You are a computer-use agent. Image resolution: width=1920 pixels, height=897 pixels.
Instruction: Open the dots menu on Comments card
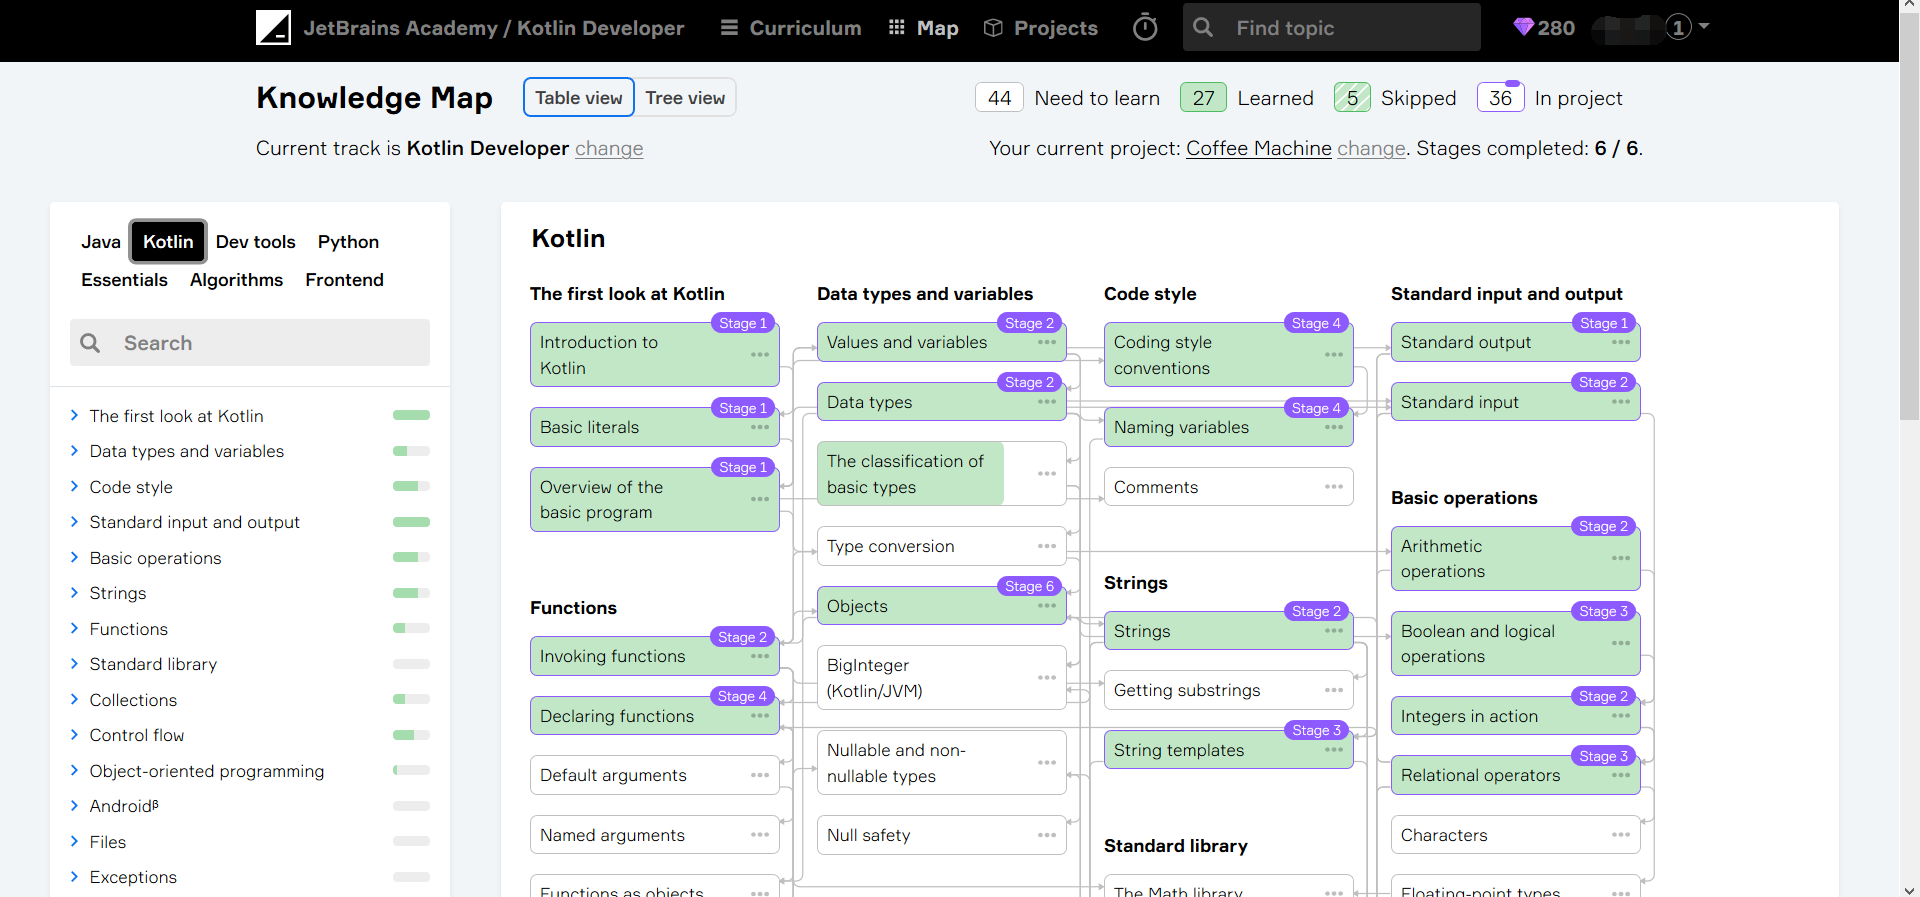1334,487
